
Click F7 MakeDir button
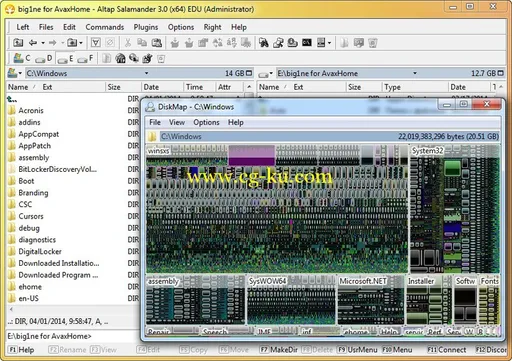279,350
